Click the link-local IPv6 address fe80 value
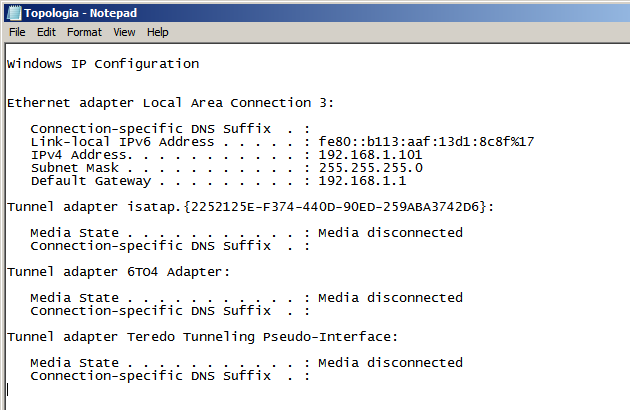 coord(426,141)
